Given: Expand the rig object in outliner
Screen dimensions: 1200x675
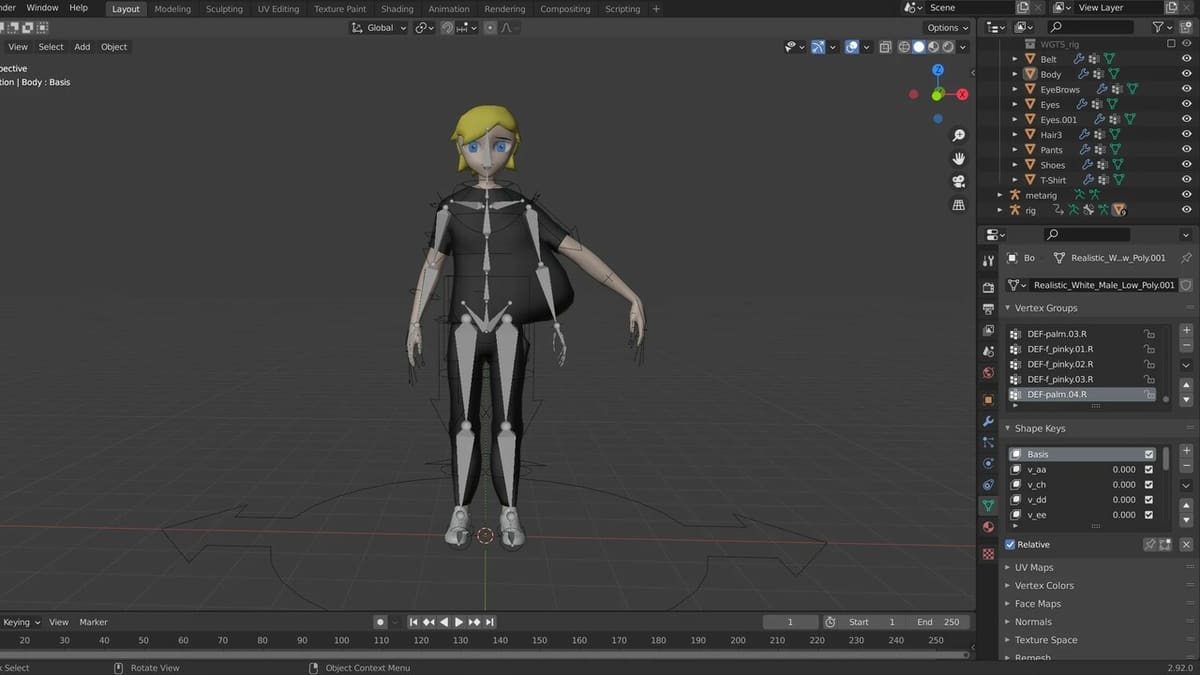Looking at the screenshot, I should coord(1000,210).
